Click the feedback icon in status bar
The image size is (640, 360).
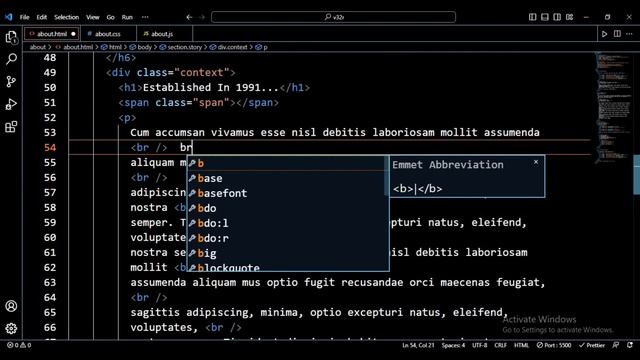tap(616, 345)
